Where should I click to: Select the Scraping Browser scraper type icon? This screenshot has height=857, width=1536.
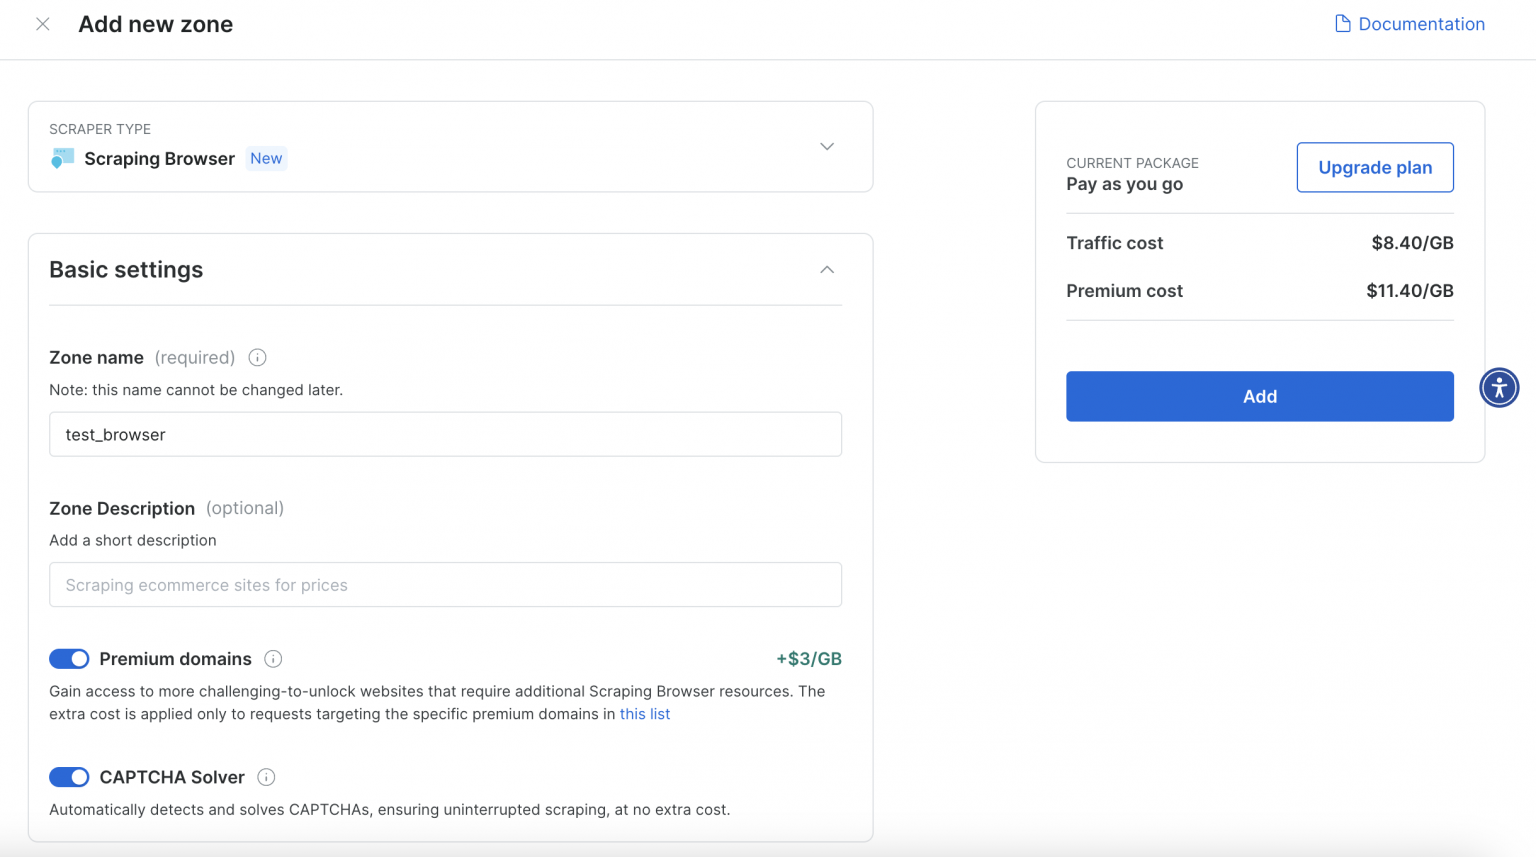pyautogui.click(x=62, y=158)
